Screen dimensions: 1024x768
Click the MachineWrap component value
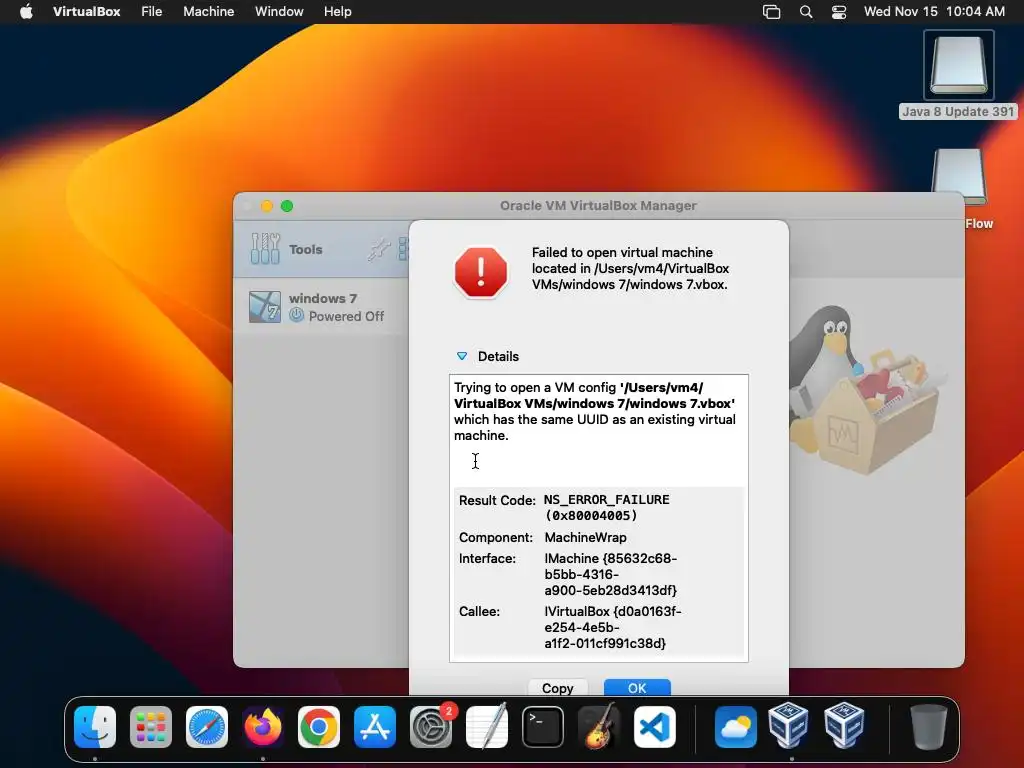tap(585, 537)
